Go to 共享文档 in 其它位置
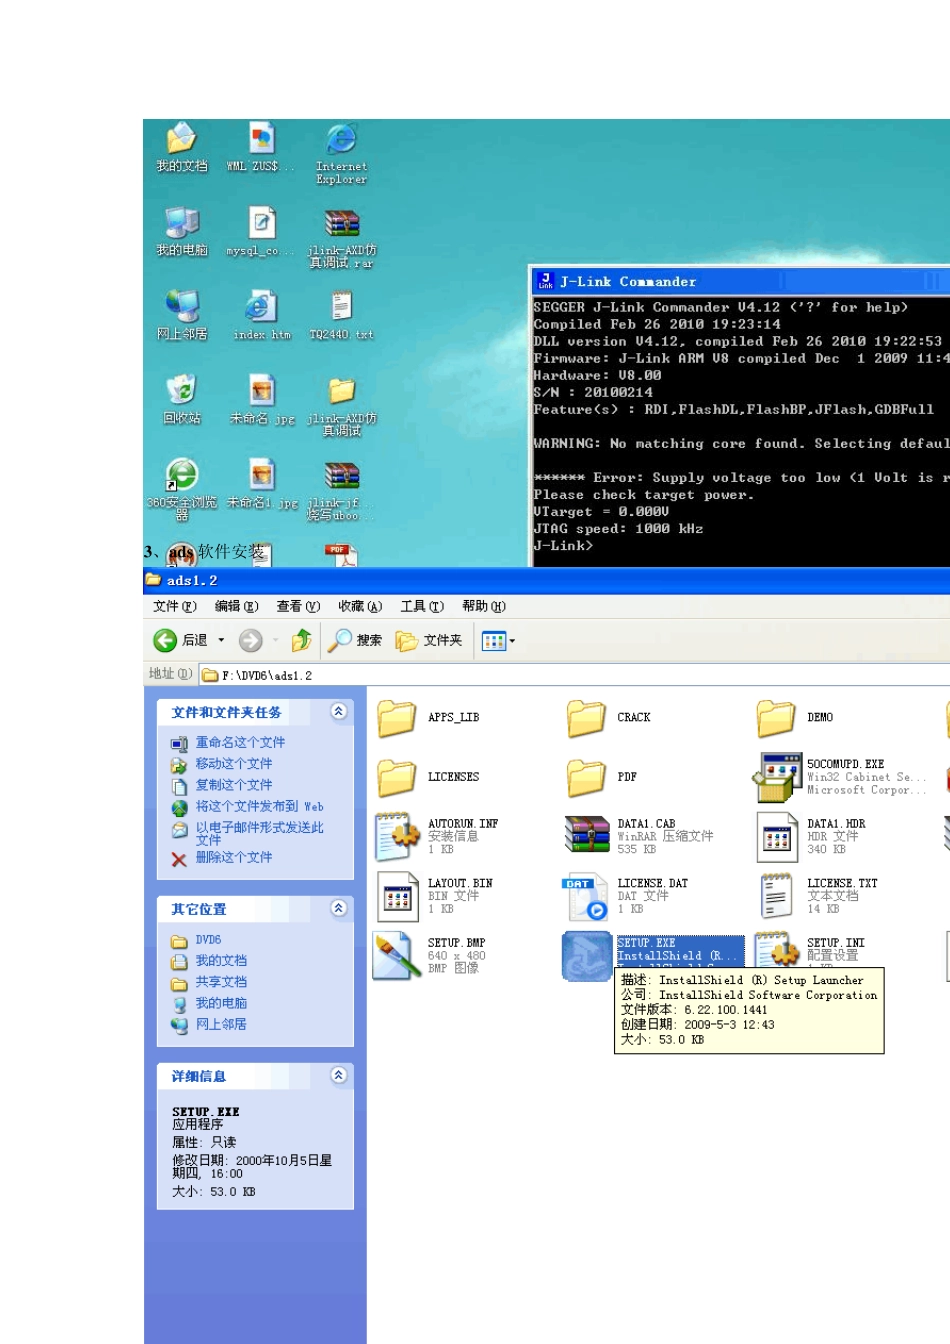 coord(221,982)
